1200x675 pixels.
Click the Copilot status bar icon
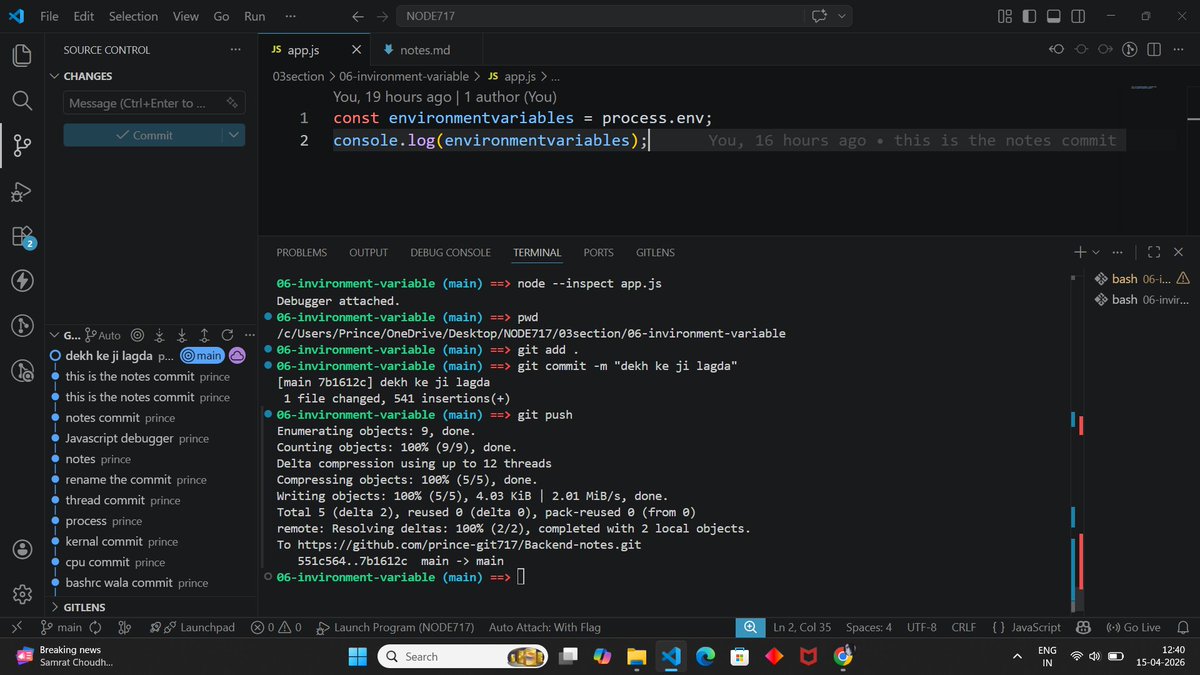point(1082,627)
